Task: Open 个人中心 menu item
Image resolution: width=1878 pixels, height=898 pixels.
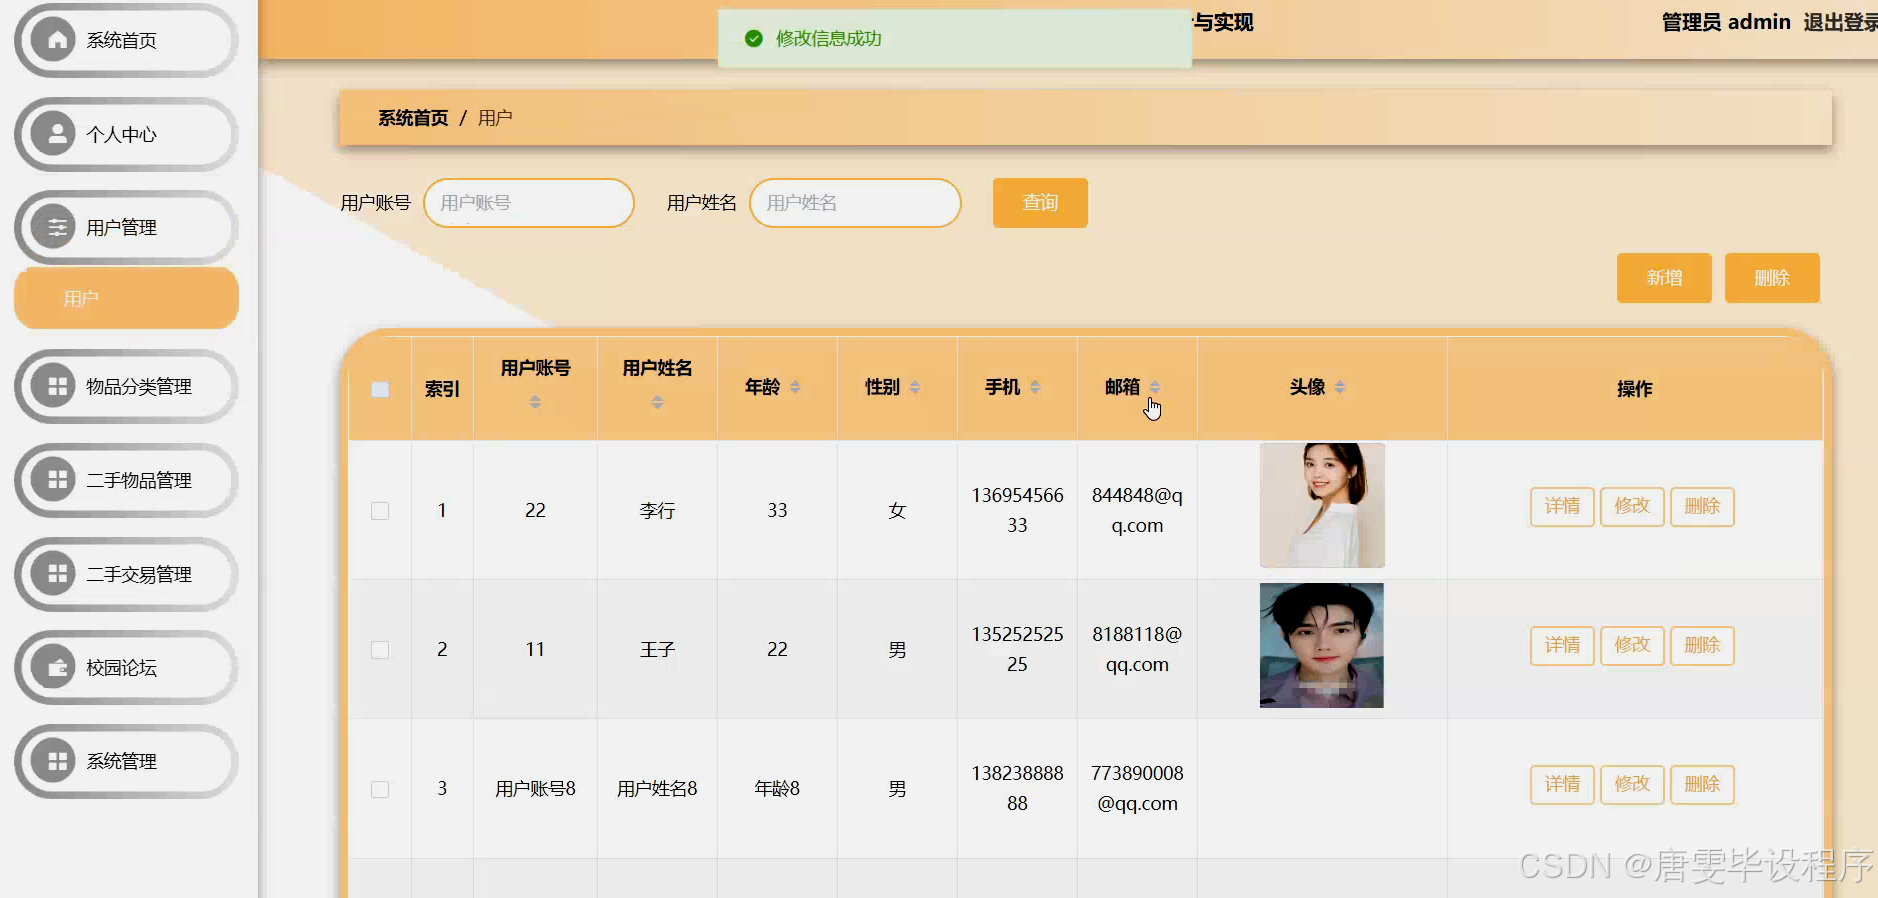Action: coord(126,134)
